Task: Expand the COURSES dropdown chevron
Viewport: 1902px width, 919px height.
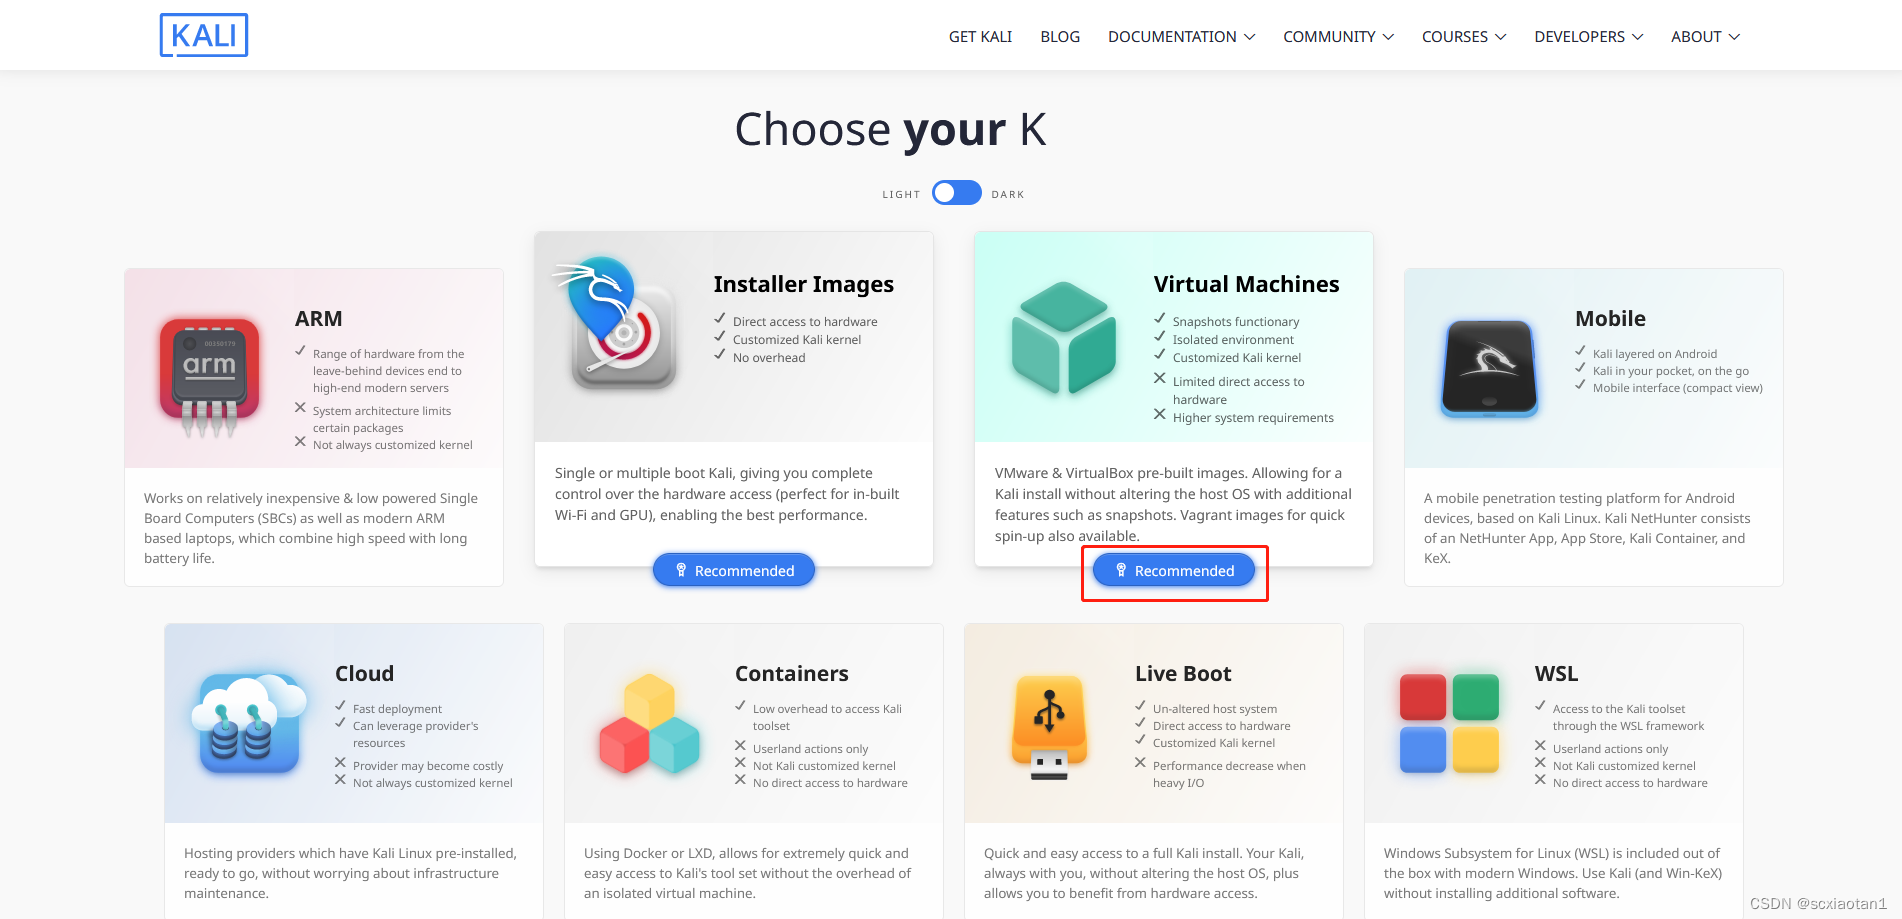Action: 1500,37
